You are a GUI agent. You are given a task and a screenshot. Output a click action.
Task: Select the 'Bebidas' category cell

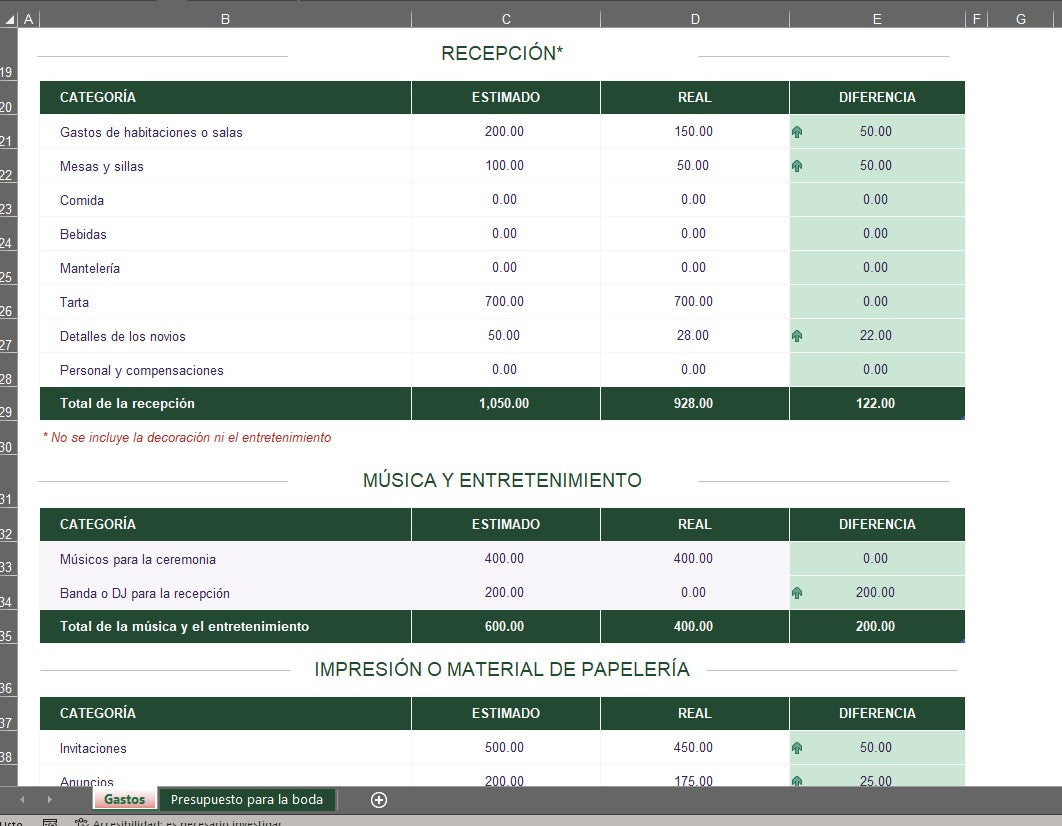(x=226, y=234)
